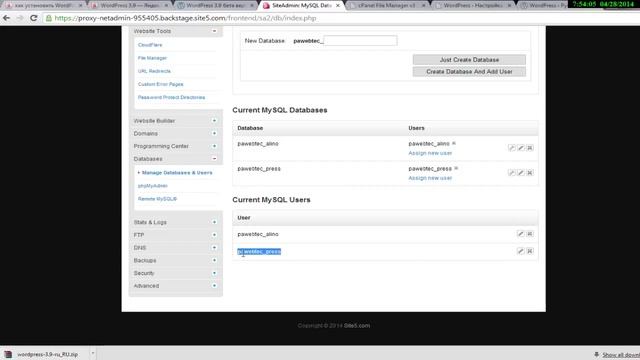This screenshot has height=360, width=640.
Task: Click the Just Create Database button
Action: [469, 60]
